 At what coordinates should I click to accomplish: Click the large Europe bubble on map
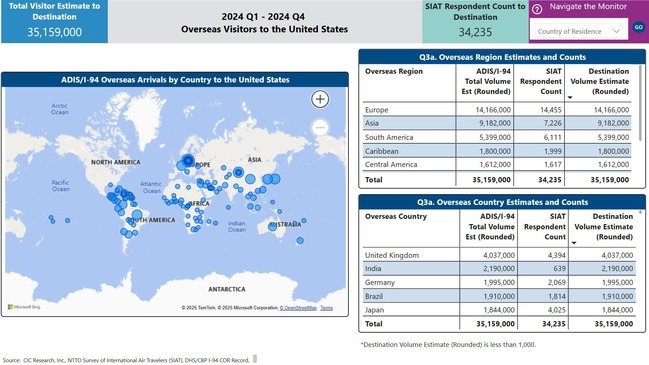(188, 160)
